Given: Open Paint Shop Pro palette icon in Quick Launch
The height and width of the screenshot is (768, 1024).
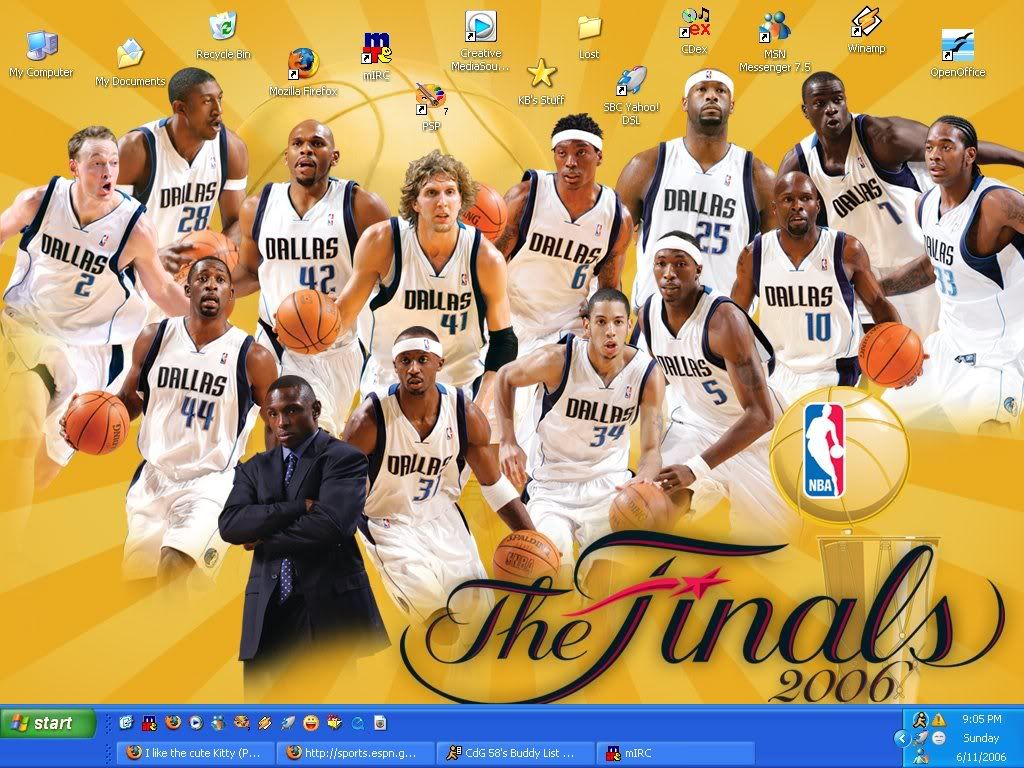Looking at the screenshot, I should [x=242, y=722].
